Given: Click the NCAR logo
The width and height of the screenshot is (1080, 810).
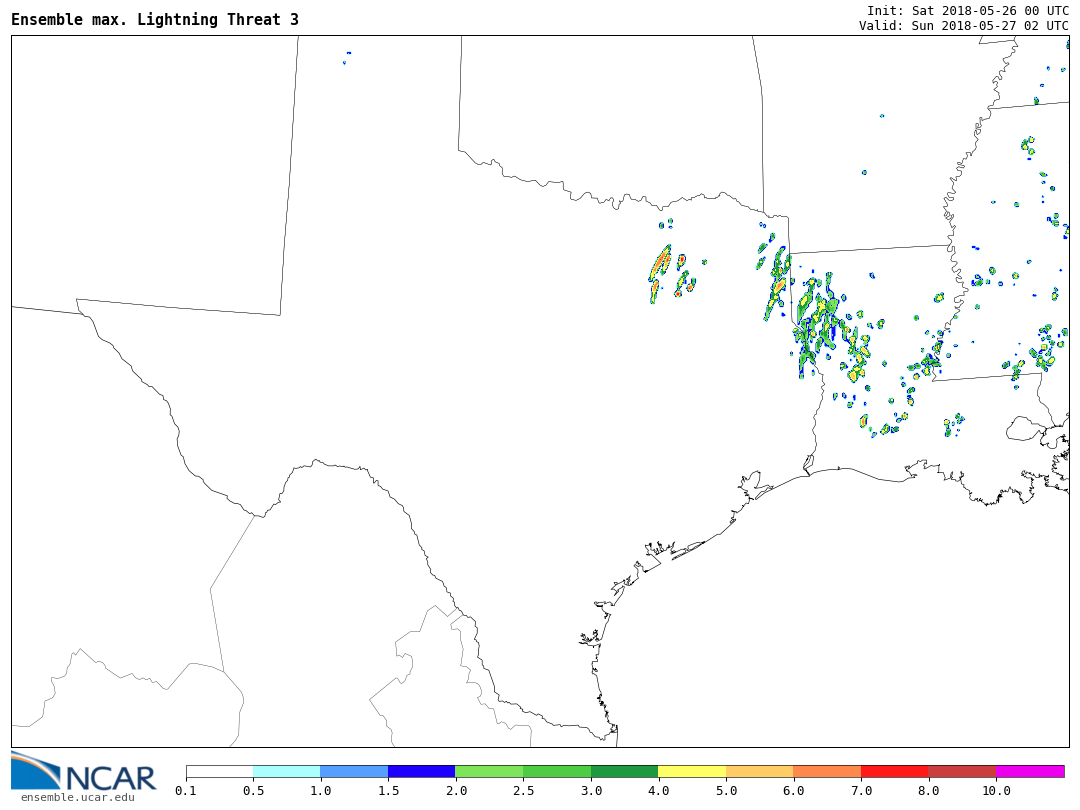Looking at the screenshot, I should pos(83,771).
